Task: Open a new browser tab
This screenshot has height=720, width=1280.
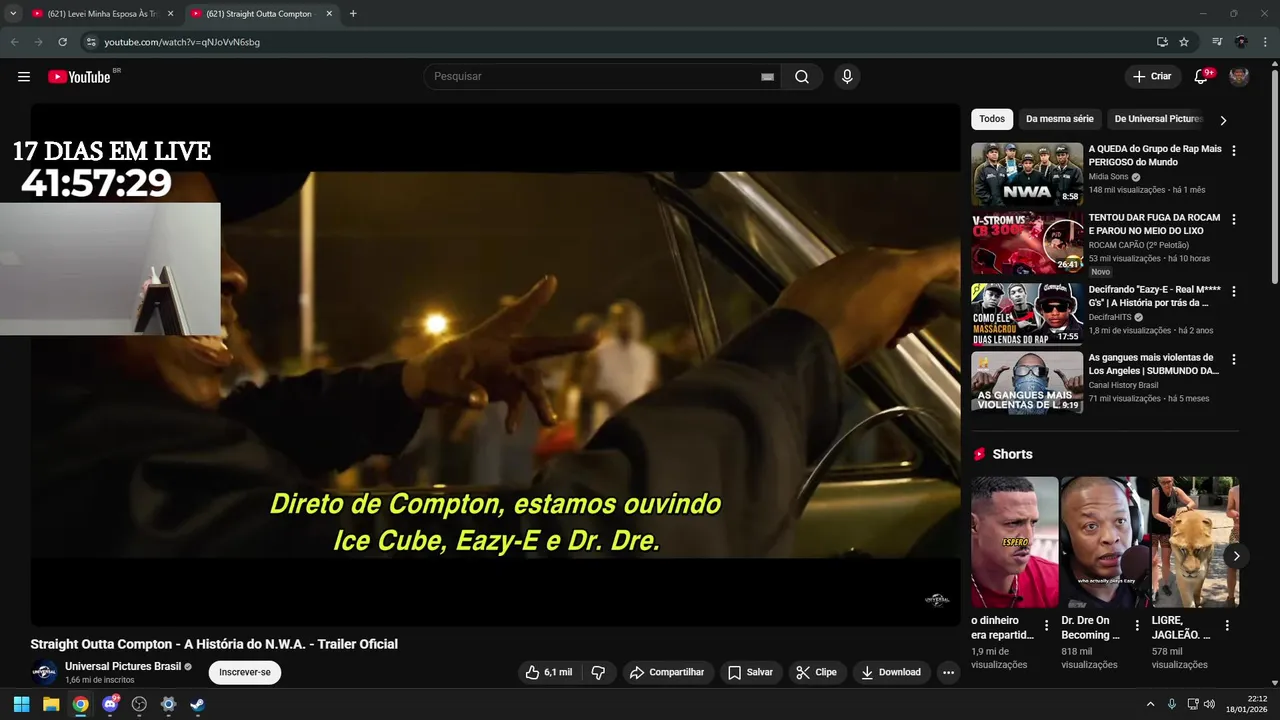Action: [353, 14]
